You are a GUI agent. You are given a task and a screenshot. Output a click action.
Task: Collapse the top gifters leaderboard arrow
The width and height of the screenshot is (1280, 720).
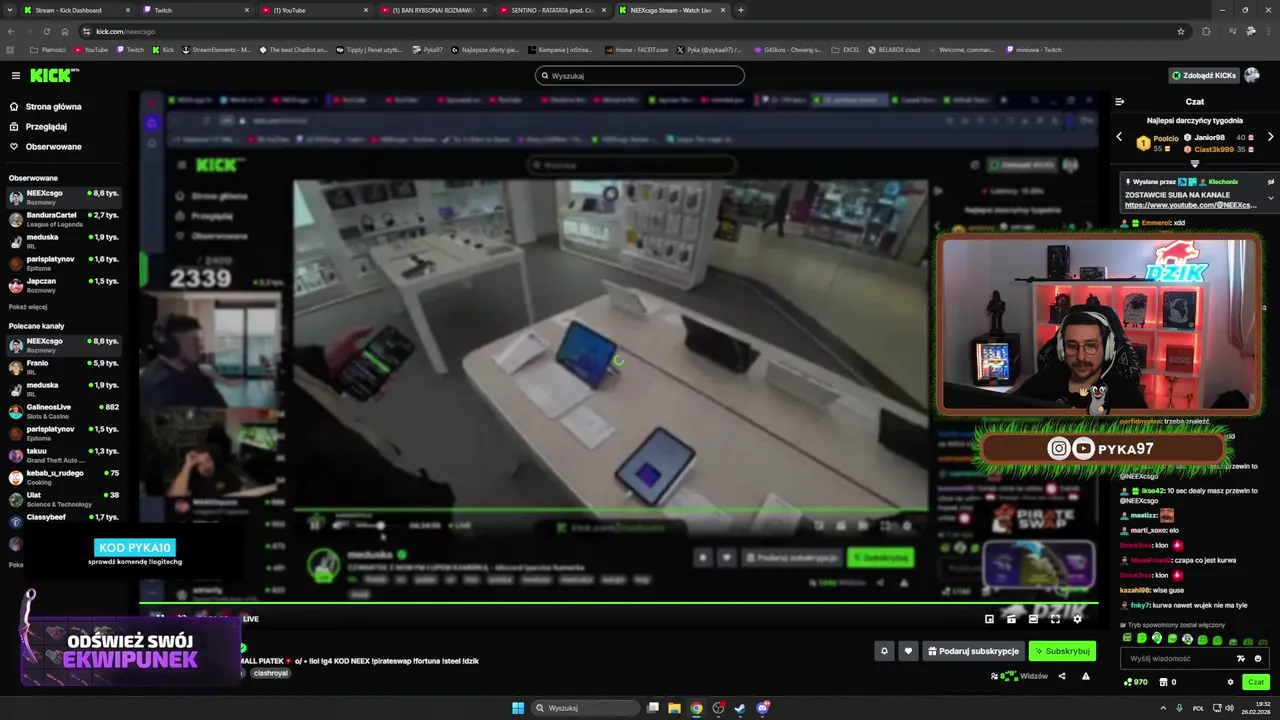point(1194,163)
